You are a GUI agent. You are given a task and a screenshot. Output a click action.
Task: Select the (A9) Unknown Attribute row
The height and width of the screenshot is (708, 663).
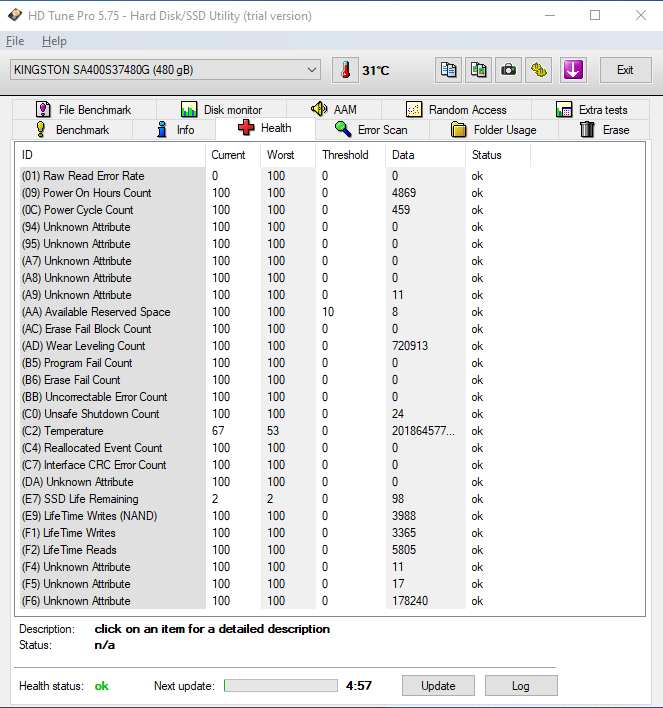[275, 295]
